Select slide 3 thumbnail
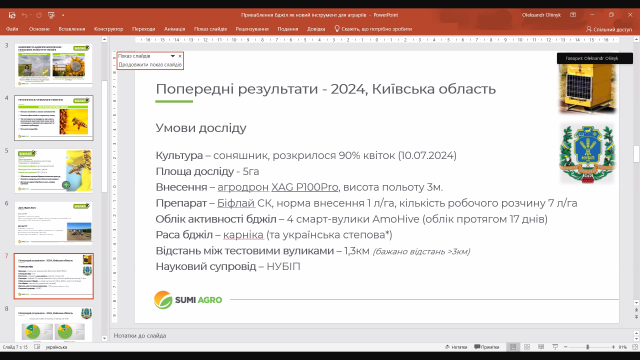The height and width of the screenshot is (360, 640). pos(53,65)
